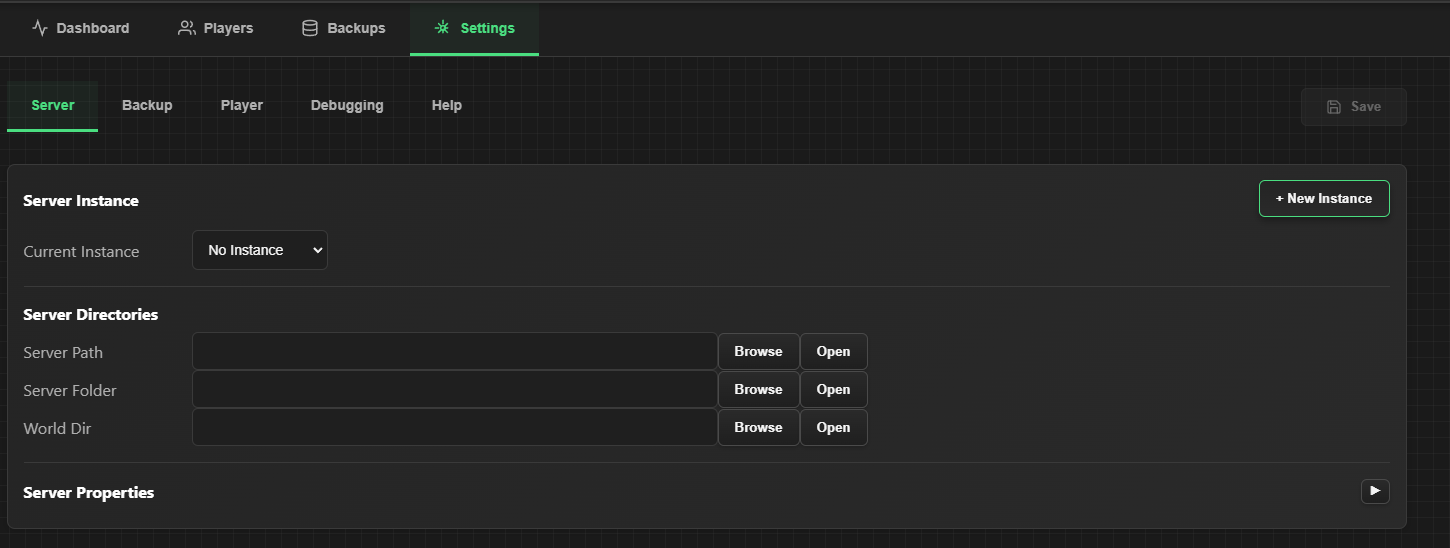Open the Dashboard tab
This screenshot has width=1450, height=548.
pyautogui.click(x=81, y=28)
